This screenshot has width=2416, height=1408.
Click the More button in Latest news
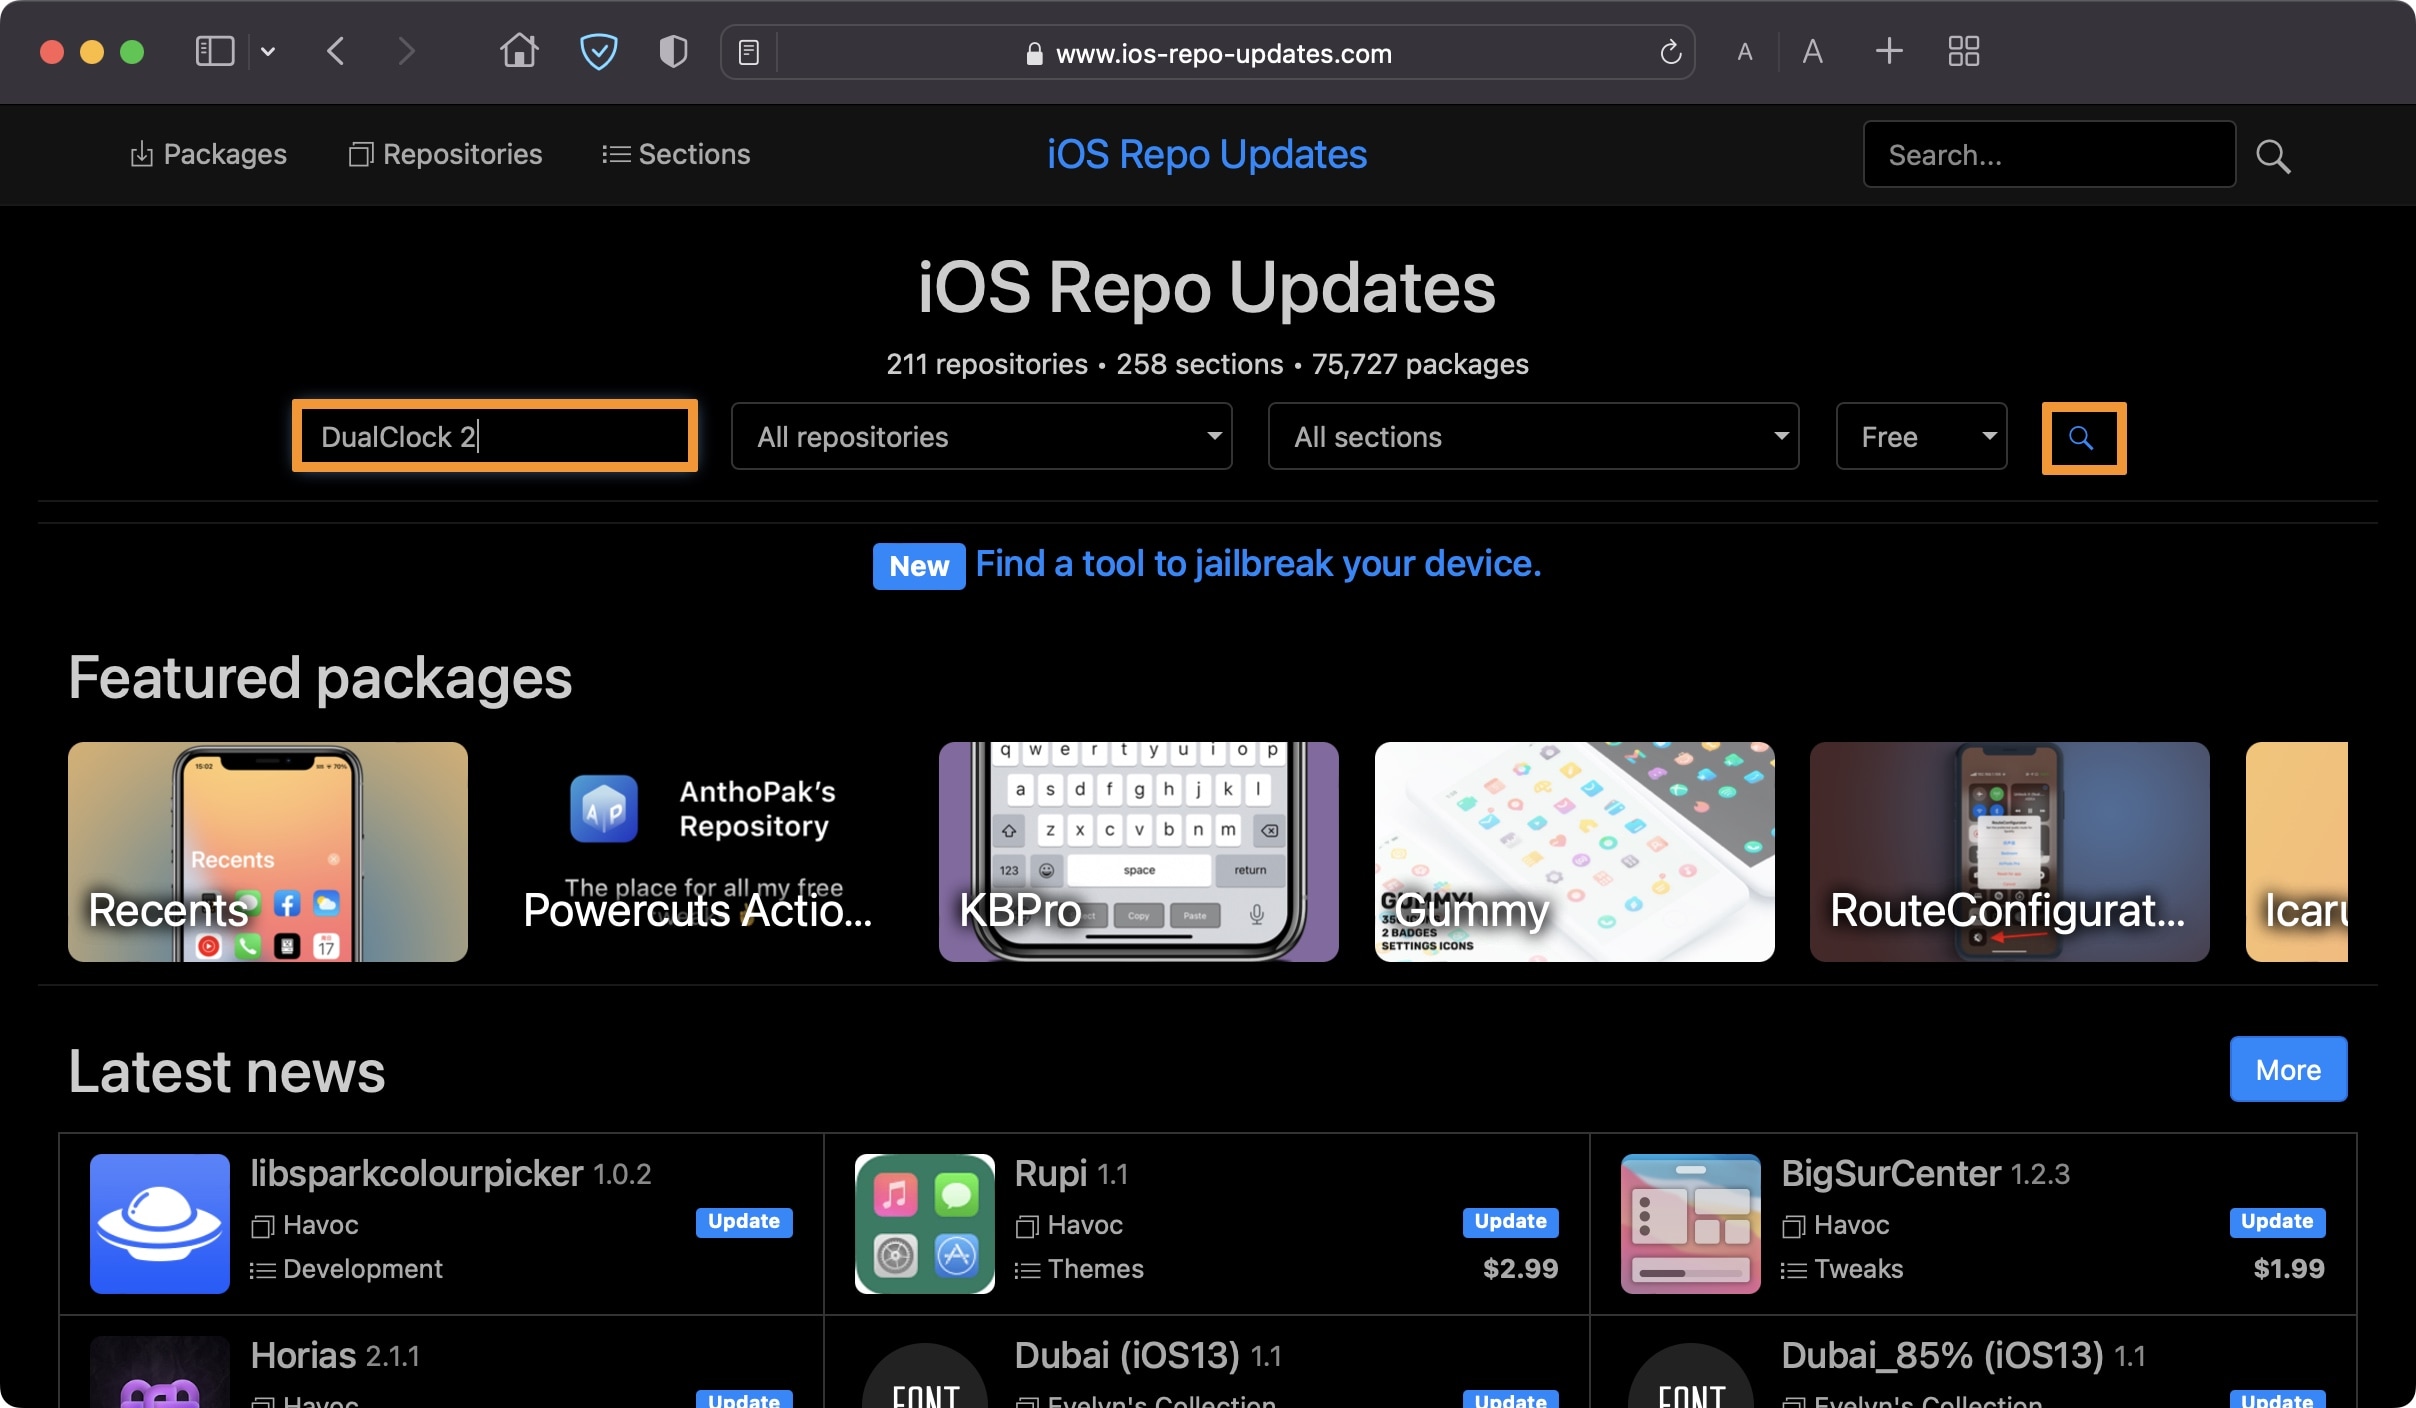click(x=2288, y=1069)
